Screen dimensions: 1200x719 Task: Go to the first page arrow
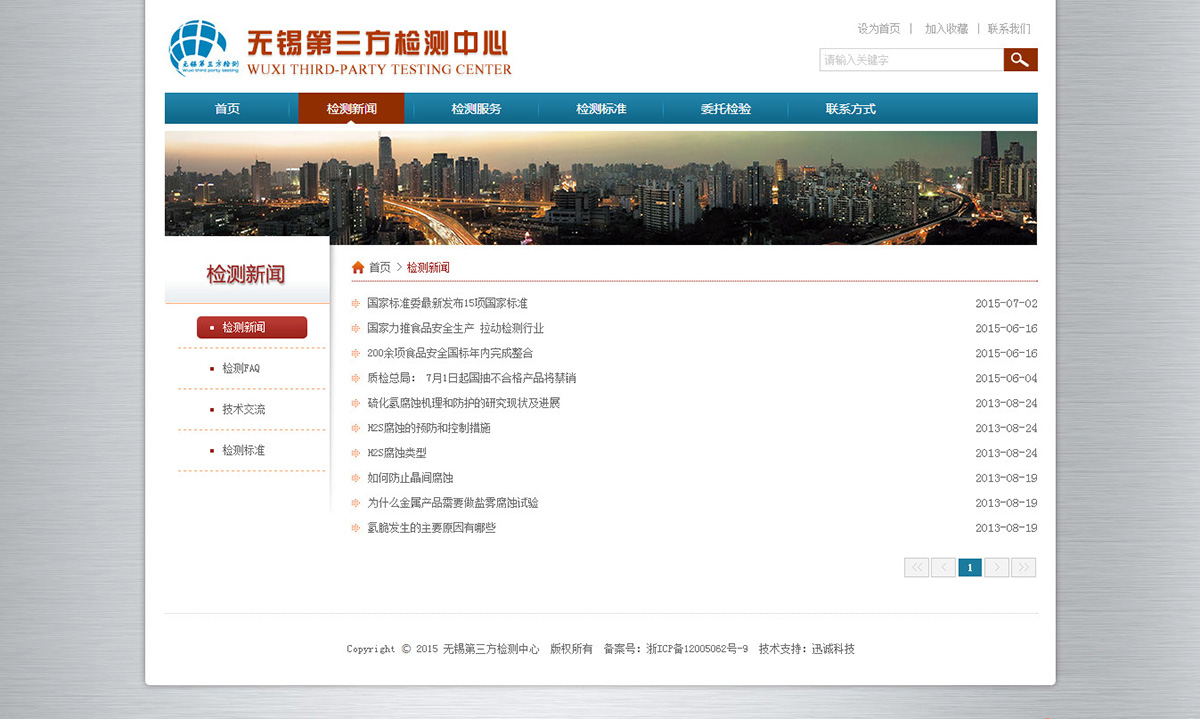916,568
